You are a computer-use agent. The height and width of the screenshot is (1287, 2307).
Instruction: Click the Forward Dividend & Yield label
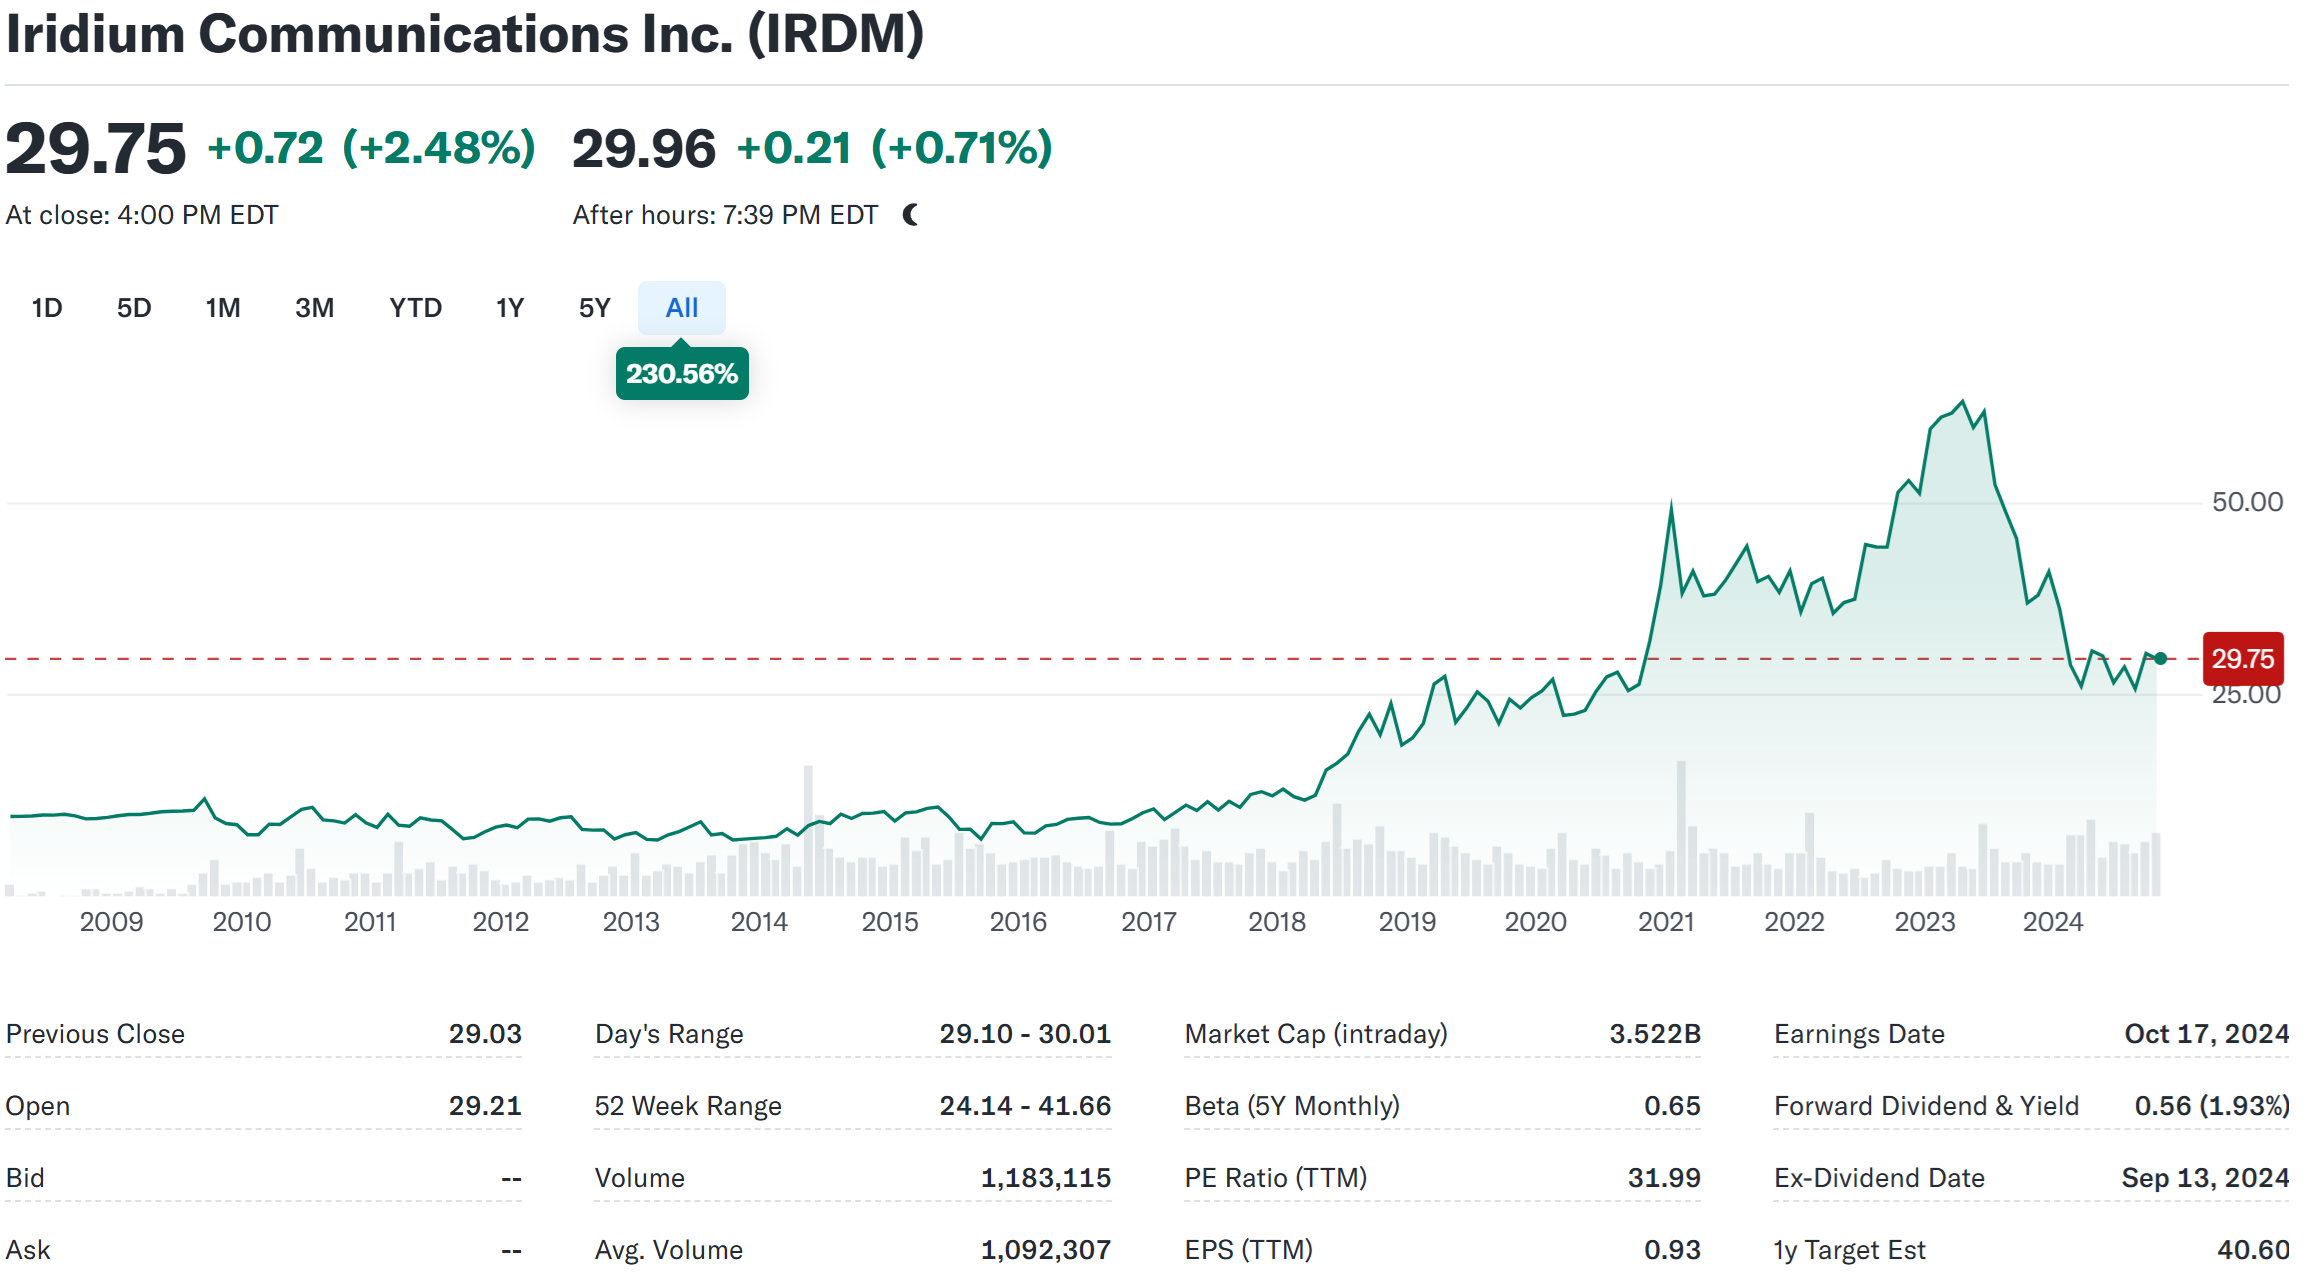[1926, 1106]
